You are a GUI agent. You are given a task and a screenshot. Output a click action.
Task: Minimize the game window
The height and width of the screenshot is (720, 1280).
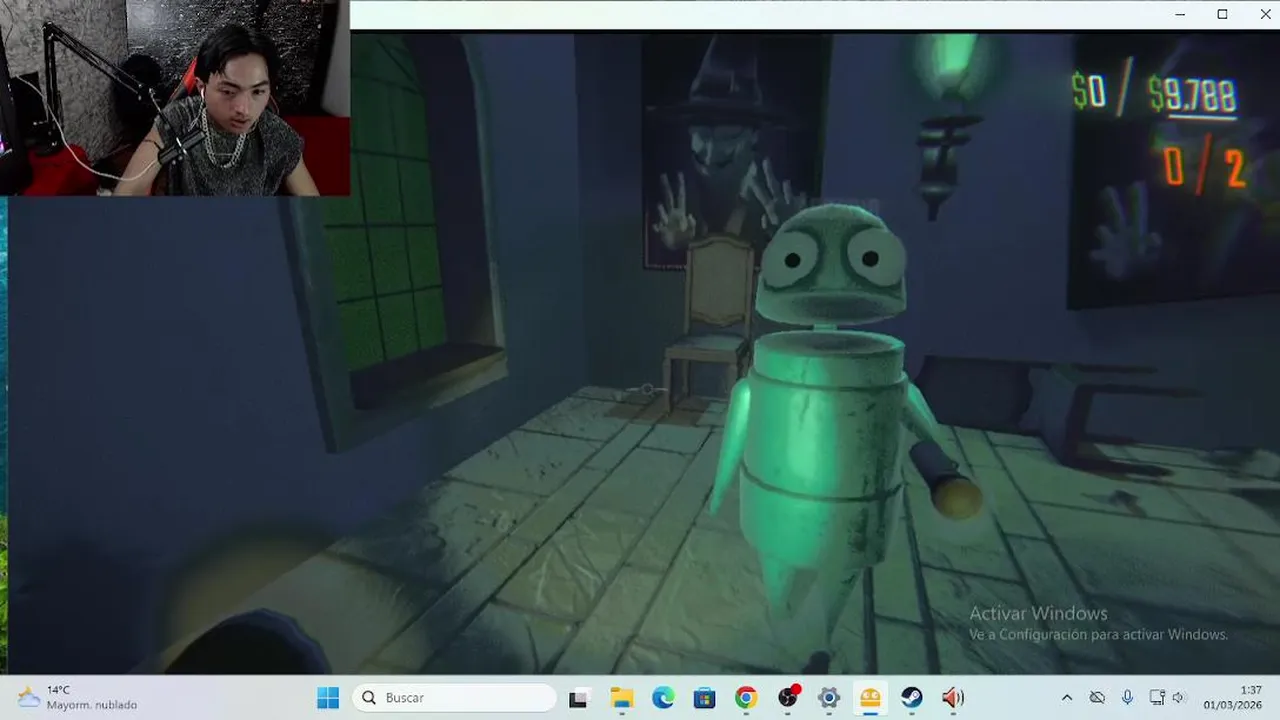(1181, 14)
